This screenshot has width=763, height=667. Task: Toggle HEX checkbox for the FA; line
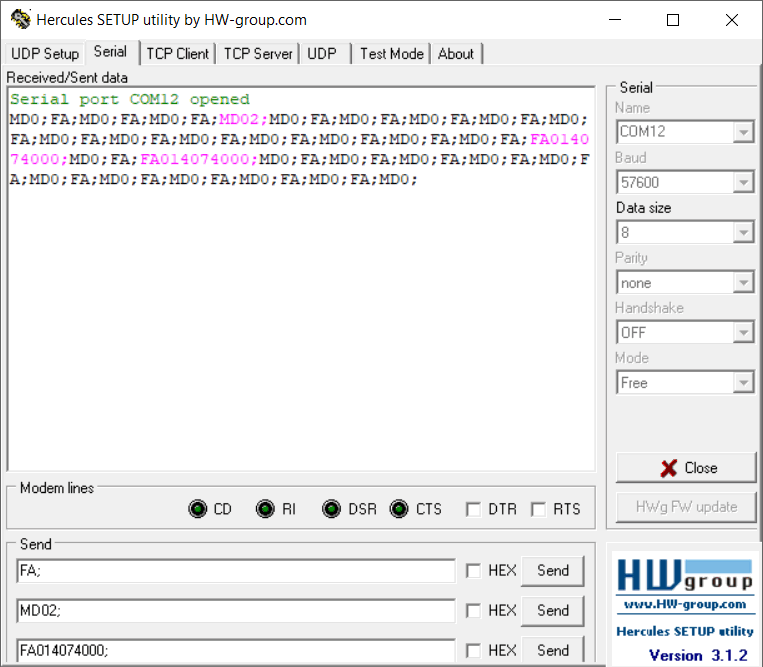click(473, 571)
